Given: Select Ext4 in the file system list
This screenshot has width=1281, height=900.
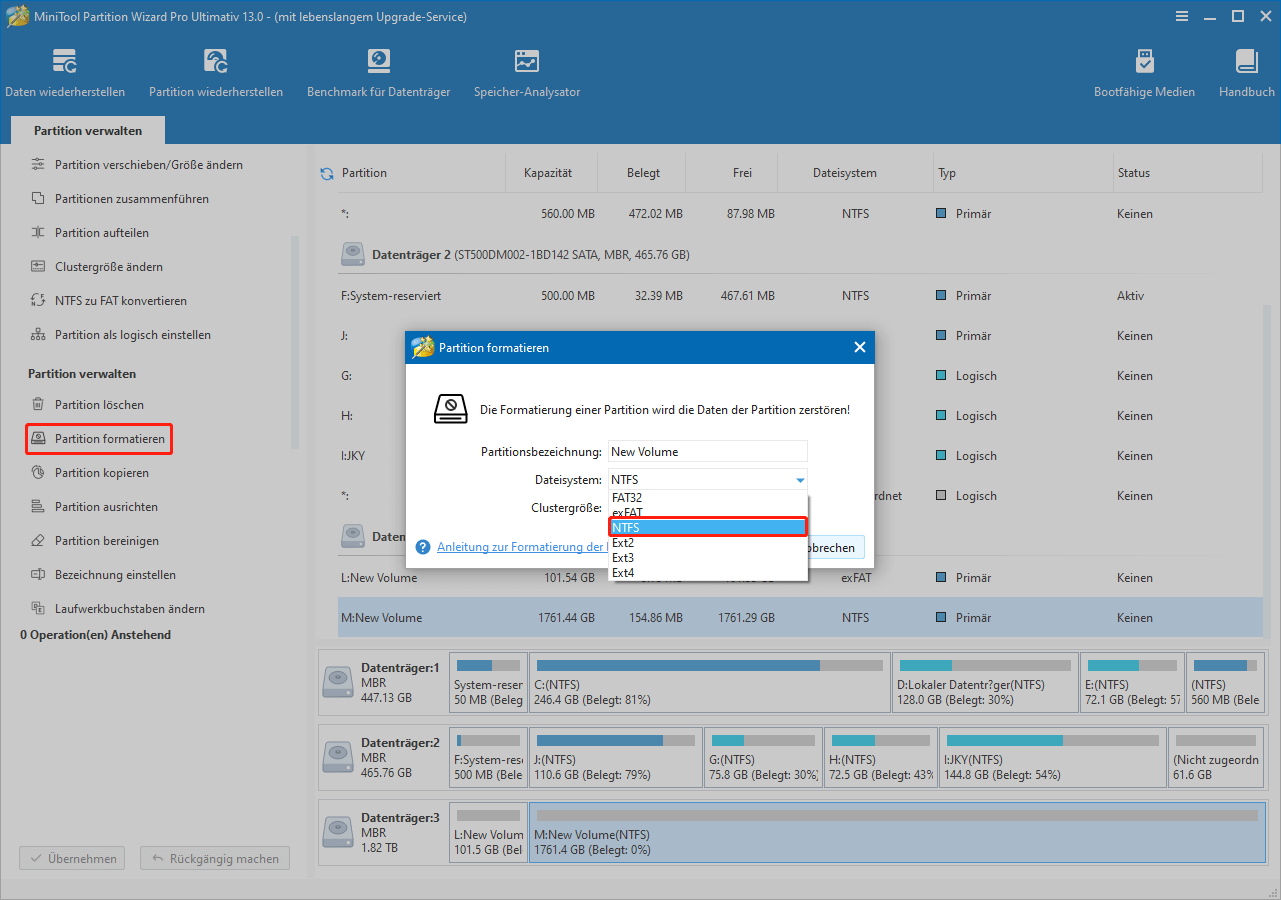Looking at the screenshot, I should click(623, 573).
